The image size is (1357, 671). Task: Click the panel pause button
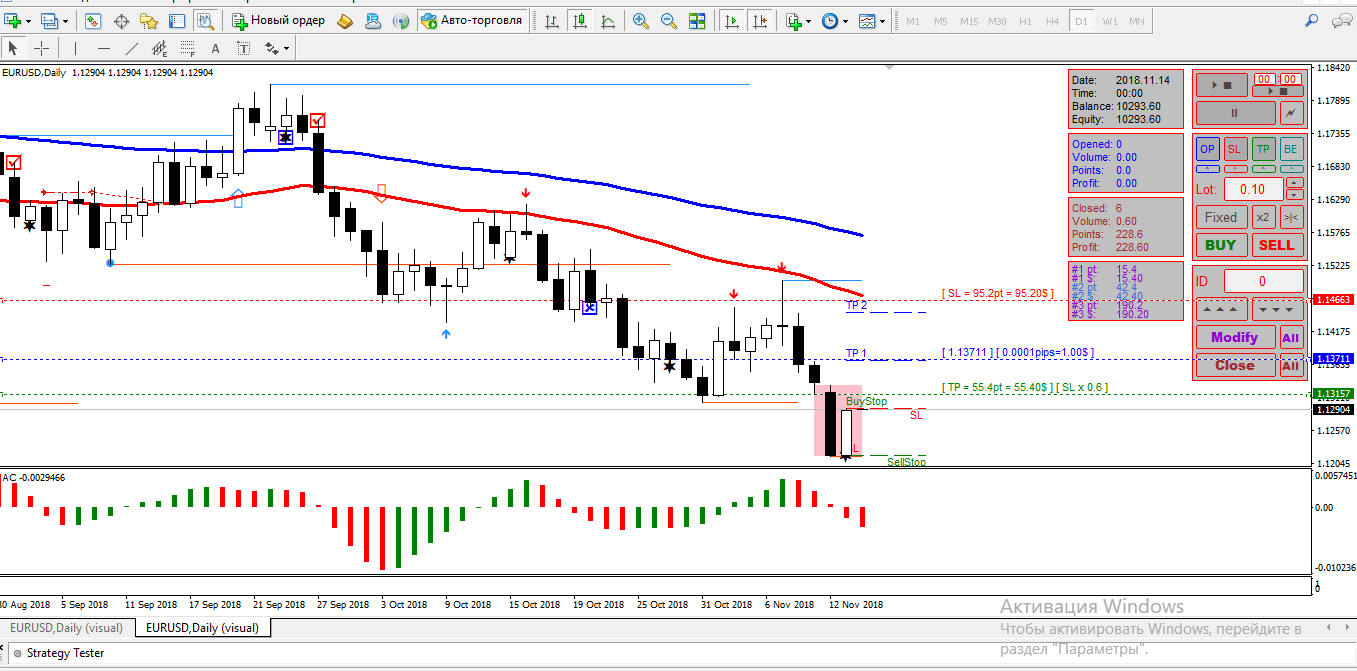(1234, 113)
